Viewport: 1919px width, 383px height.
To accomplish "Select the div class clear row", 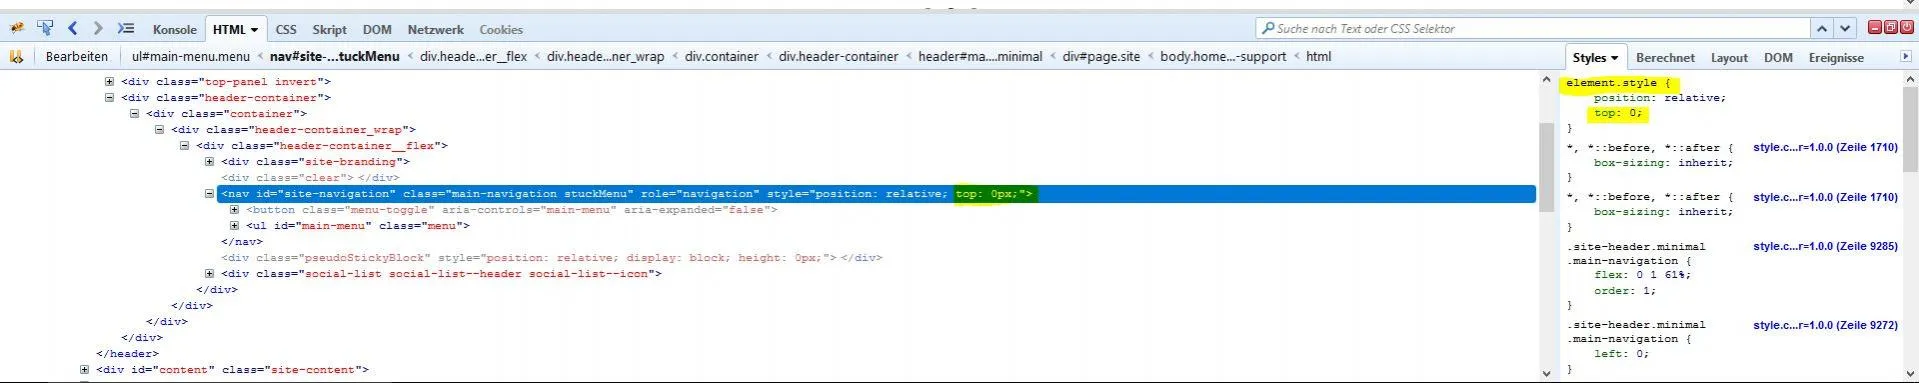I will point(310,178).
